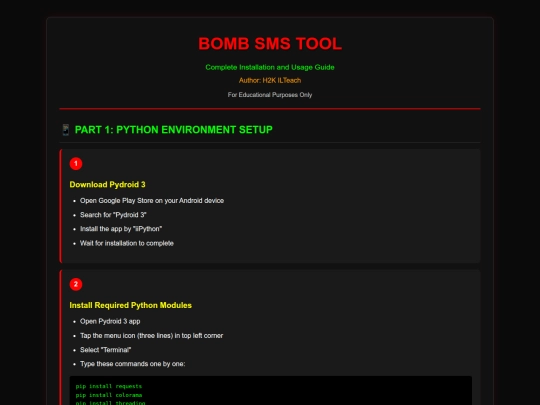Click the Tap the menu icon bullet
The image size is (540, 405).
152,335
